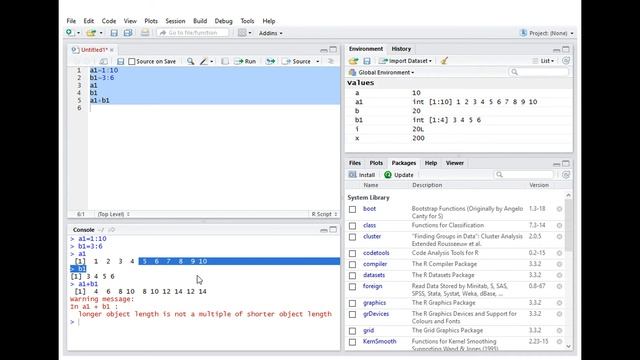Refresh the Environment pane

(566, 61)
